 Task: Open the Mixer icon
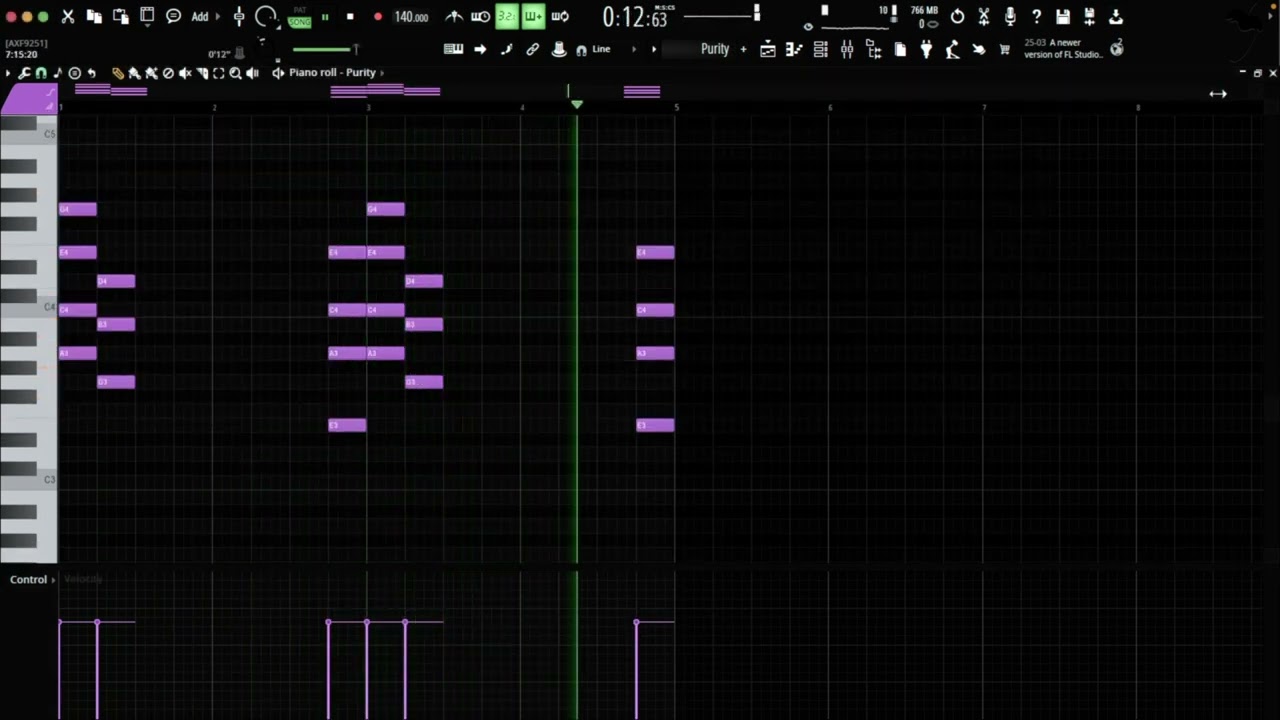pyautogui.click(x=847, y=49)
